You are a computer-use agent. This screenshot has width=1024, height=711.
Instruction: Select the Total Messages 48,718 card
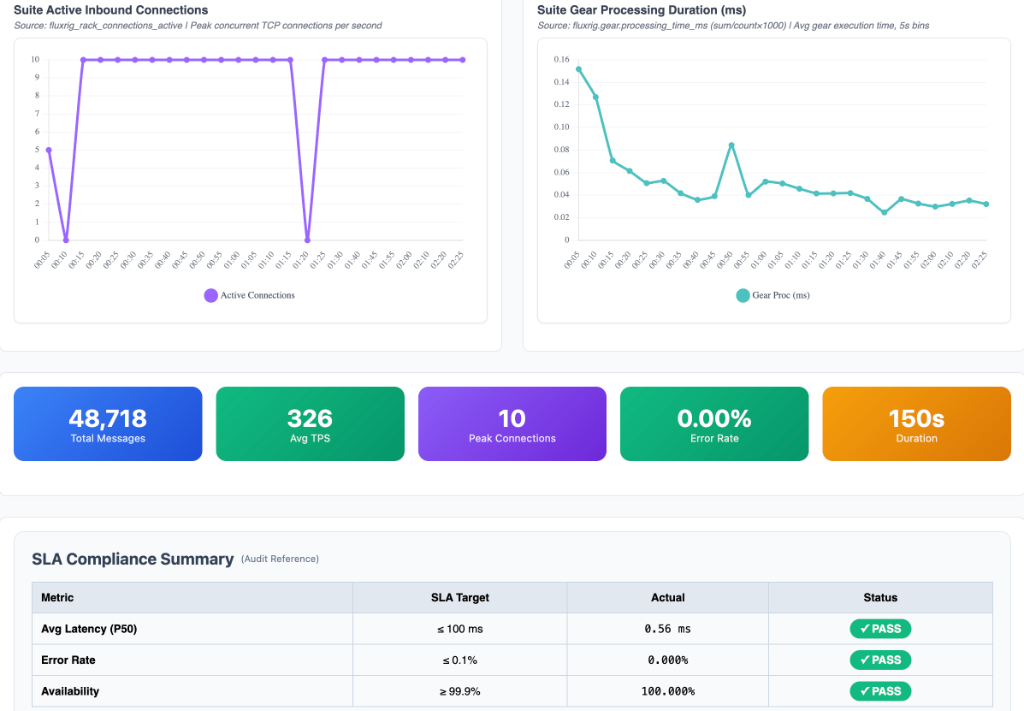pyautogui.click(x=108, y=424)
